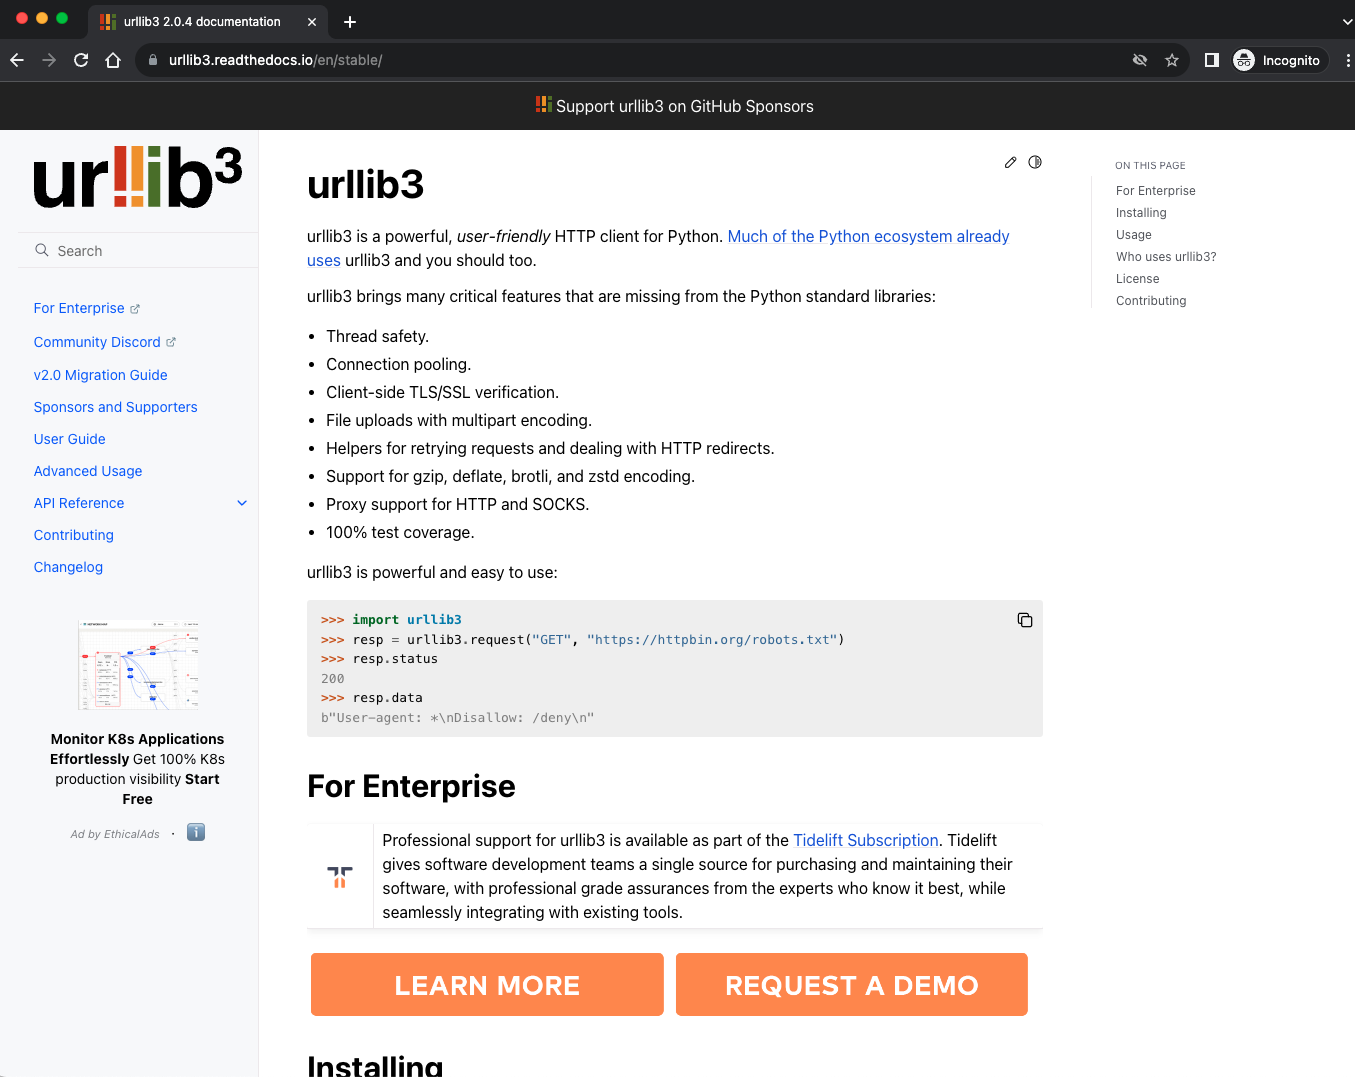The image size is (1355, 1077).
Task: Click the Search docs input field
Action: (x=140, y=251)
